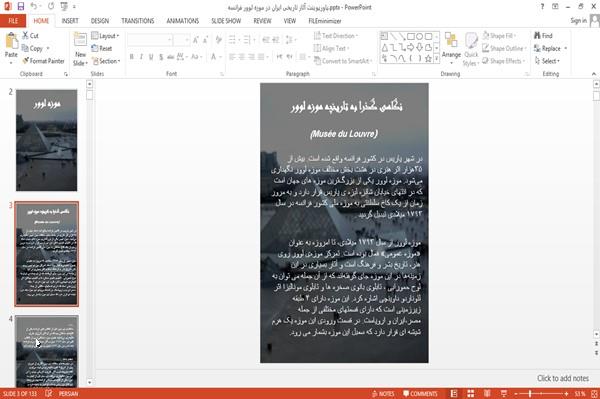Viewport: 600px width, 399px height.
Task: Click Sign in link at top right
Action: 578,21
